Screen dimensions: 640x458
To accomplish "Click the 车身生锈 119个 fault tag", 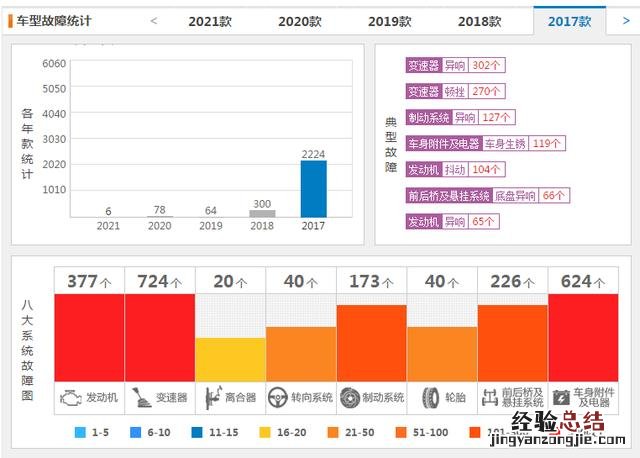I will [x=485, y=143].
